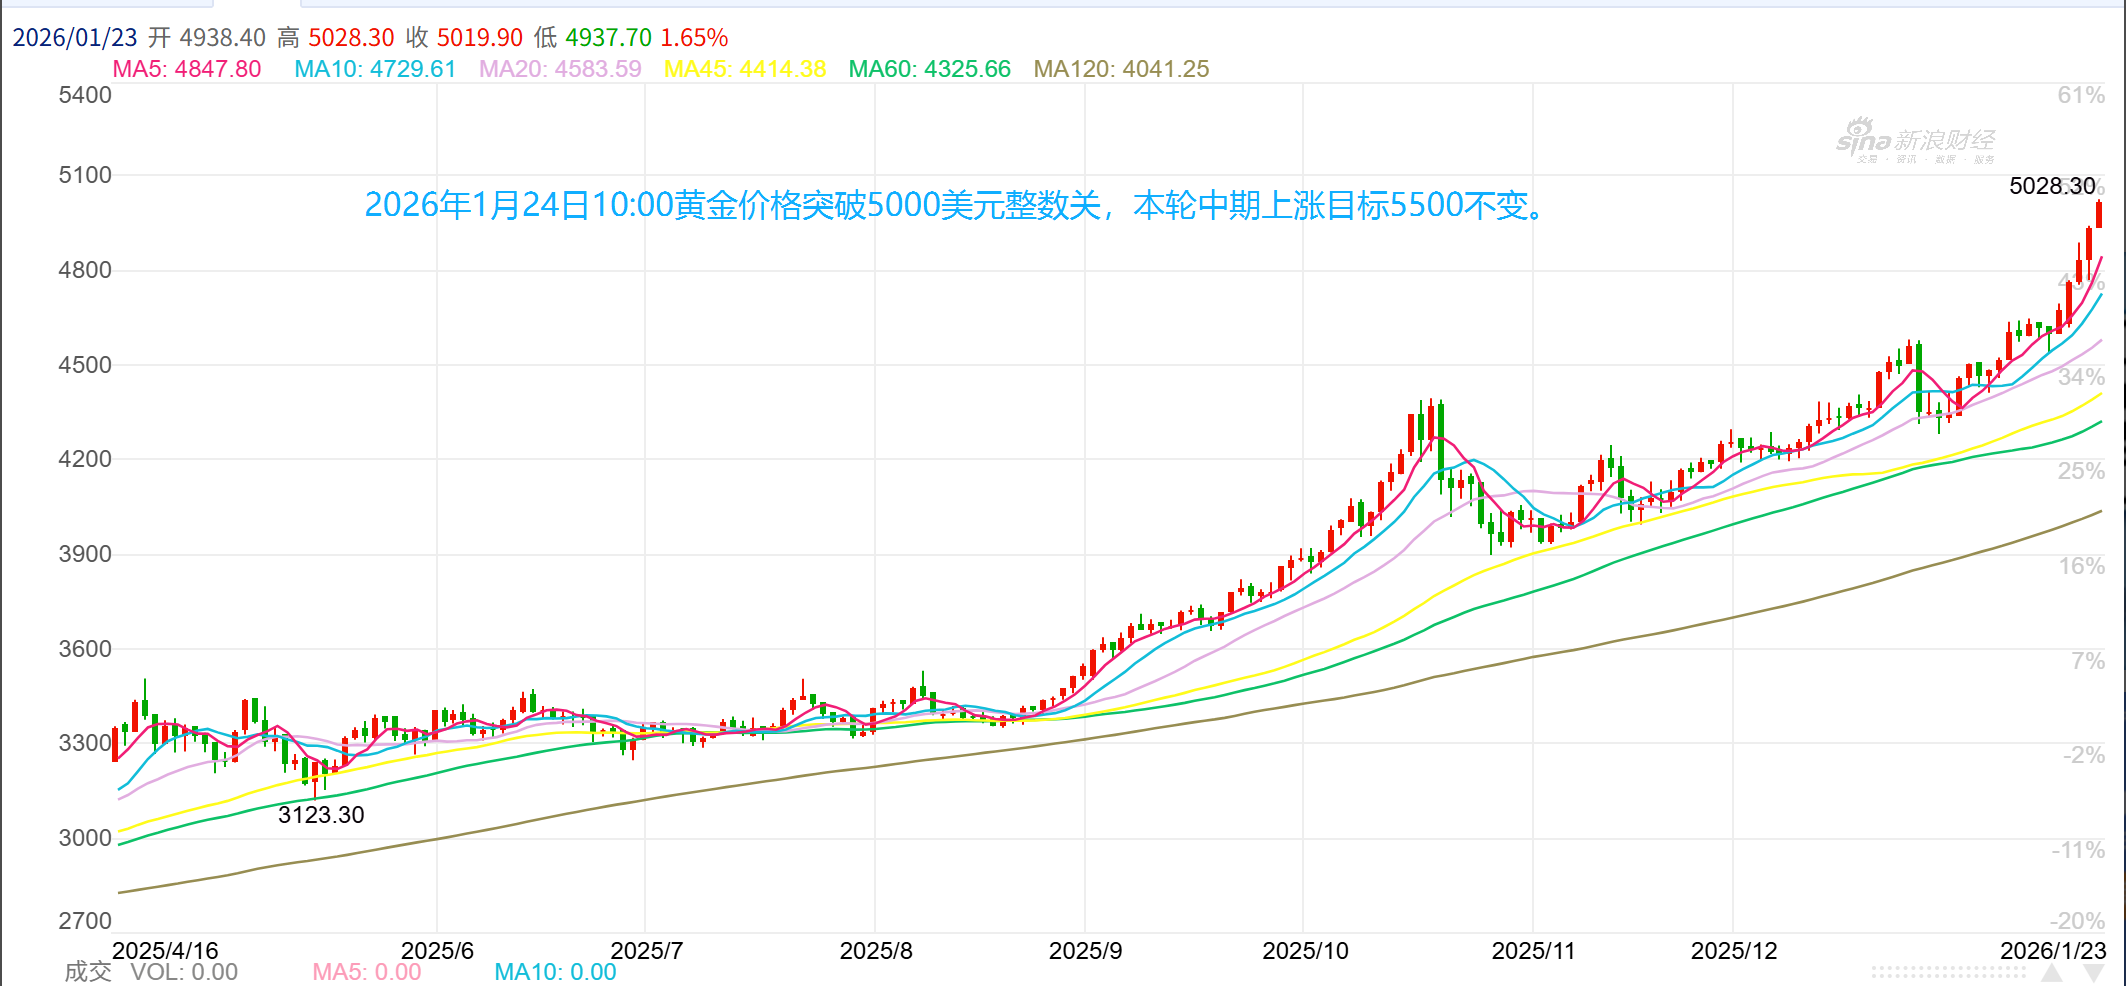Image resolution: width=2126 pixels, height=986 pixels.
Task: Click the down triangle arrow at bottom right
Action: [2093, 974]
